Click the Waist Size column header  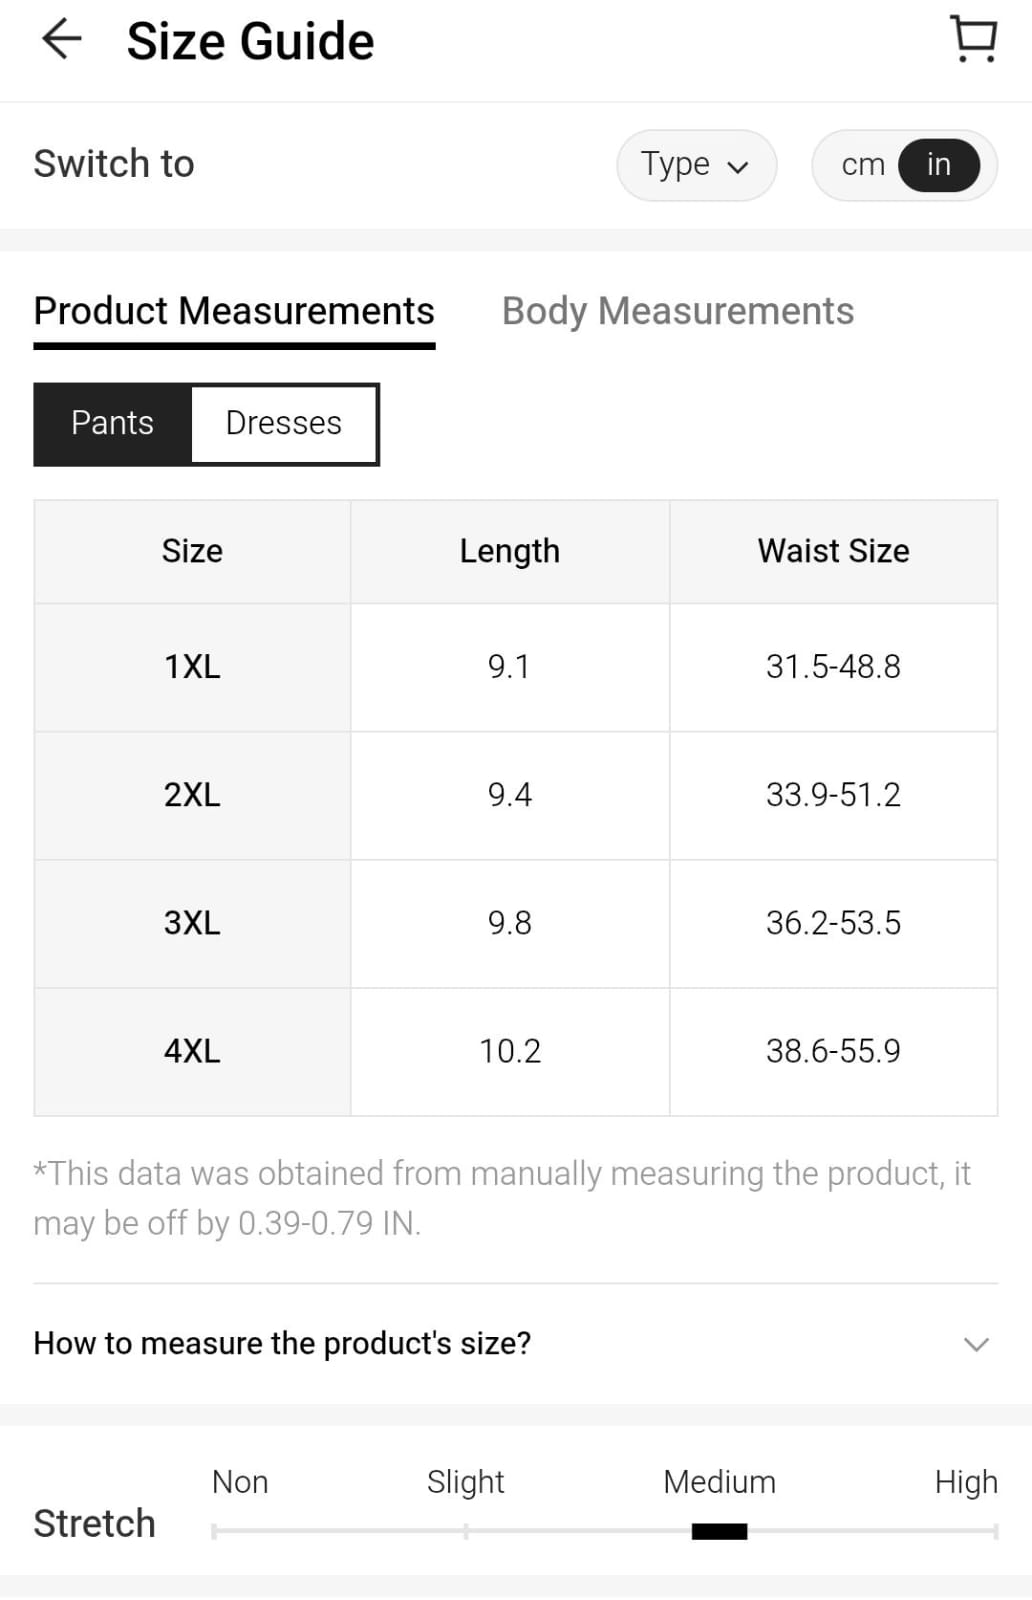(833, 551)
